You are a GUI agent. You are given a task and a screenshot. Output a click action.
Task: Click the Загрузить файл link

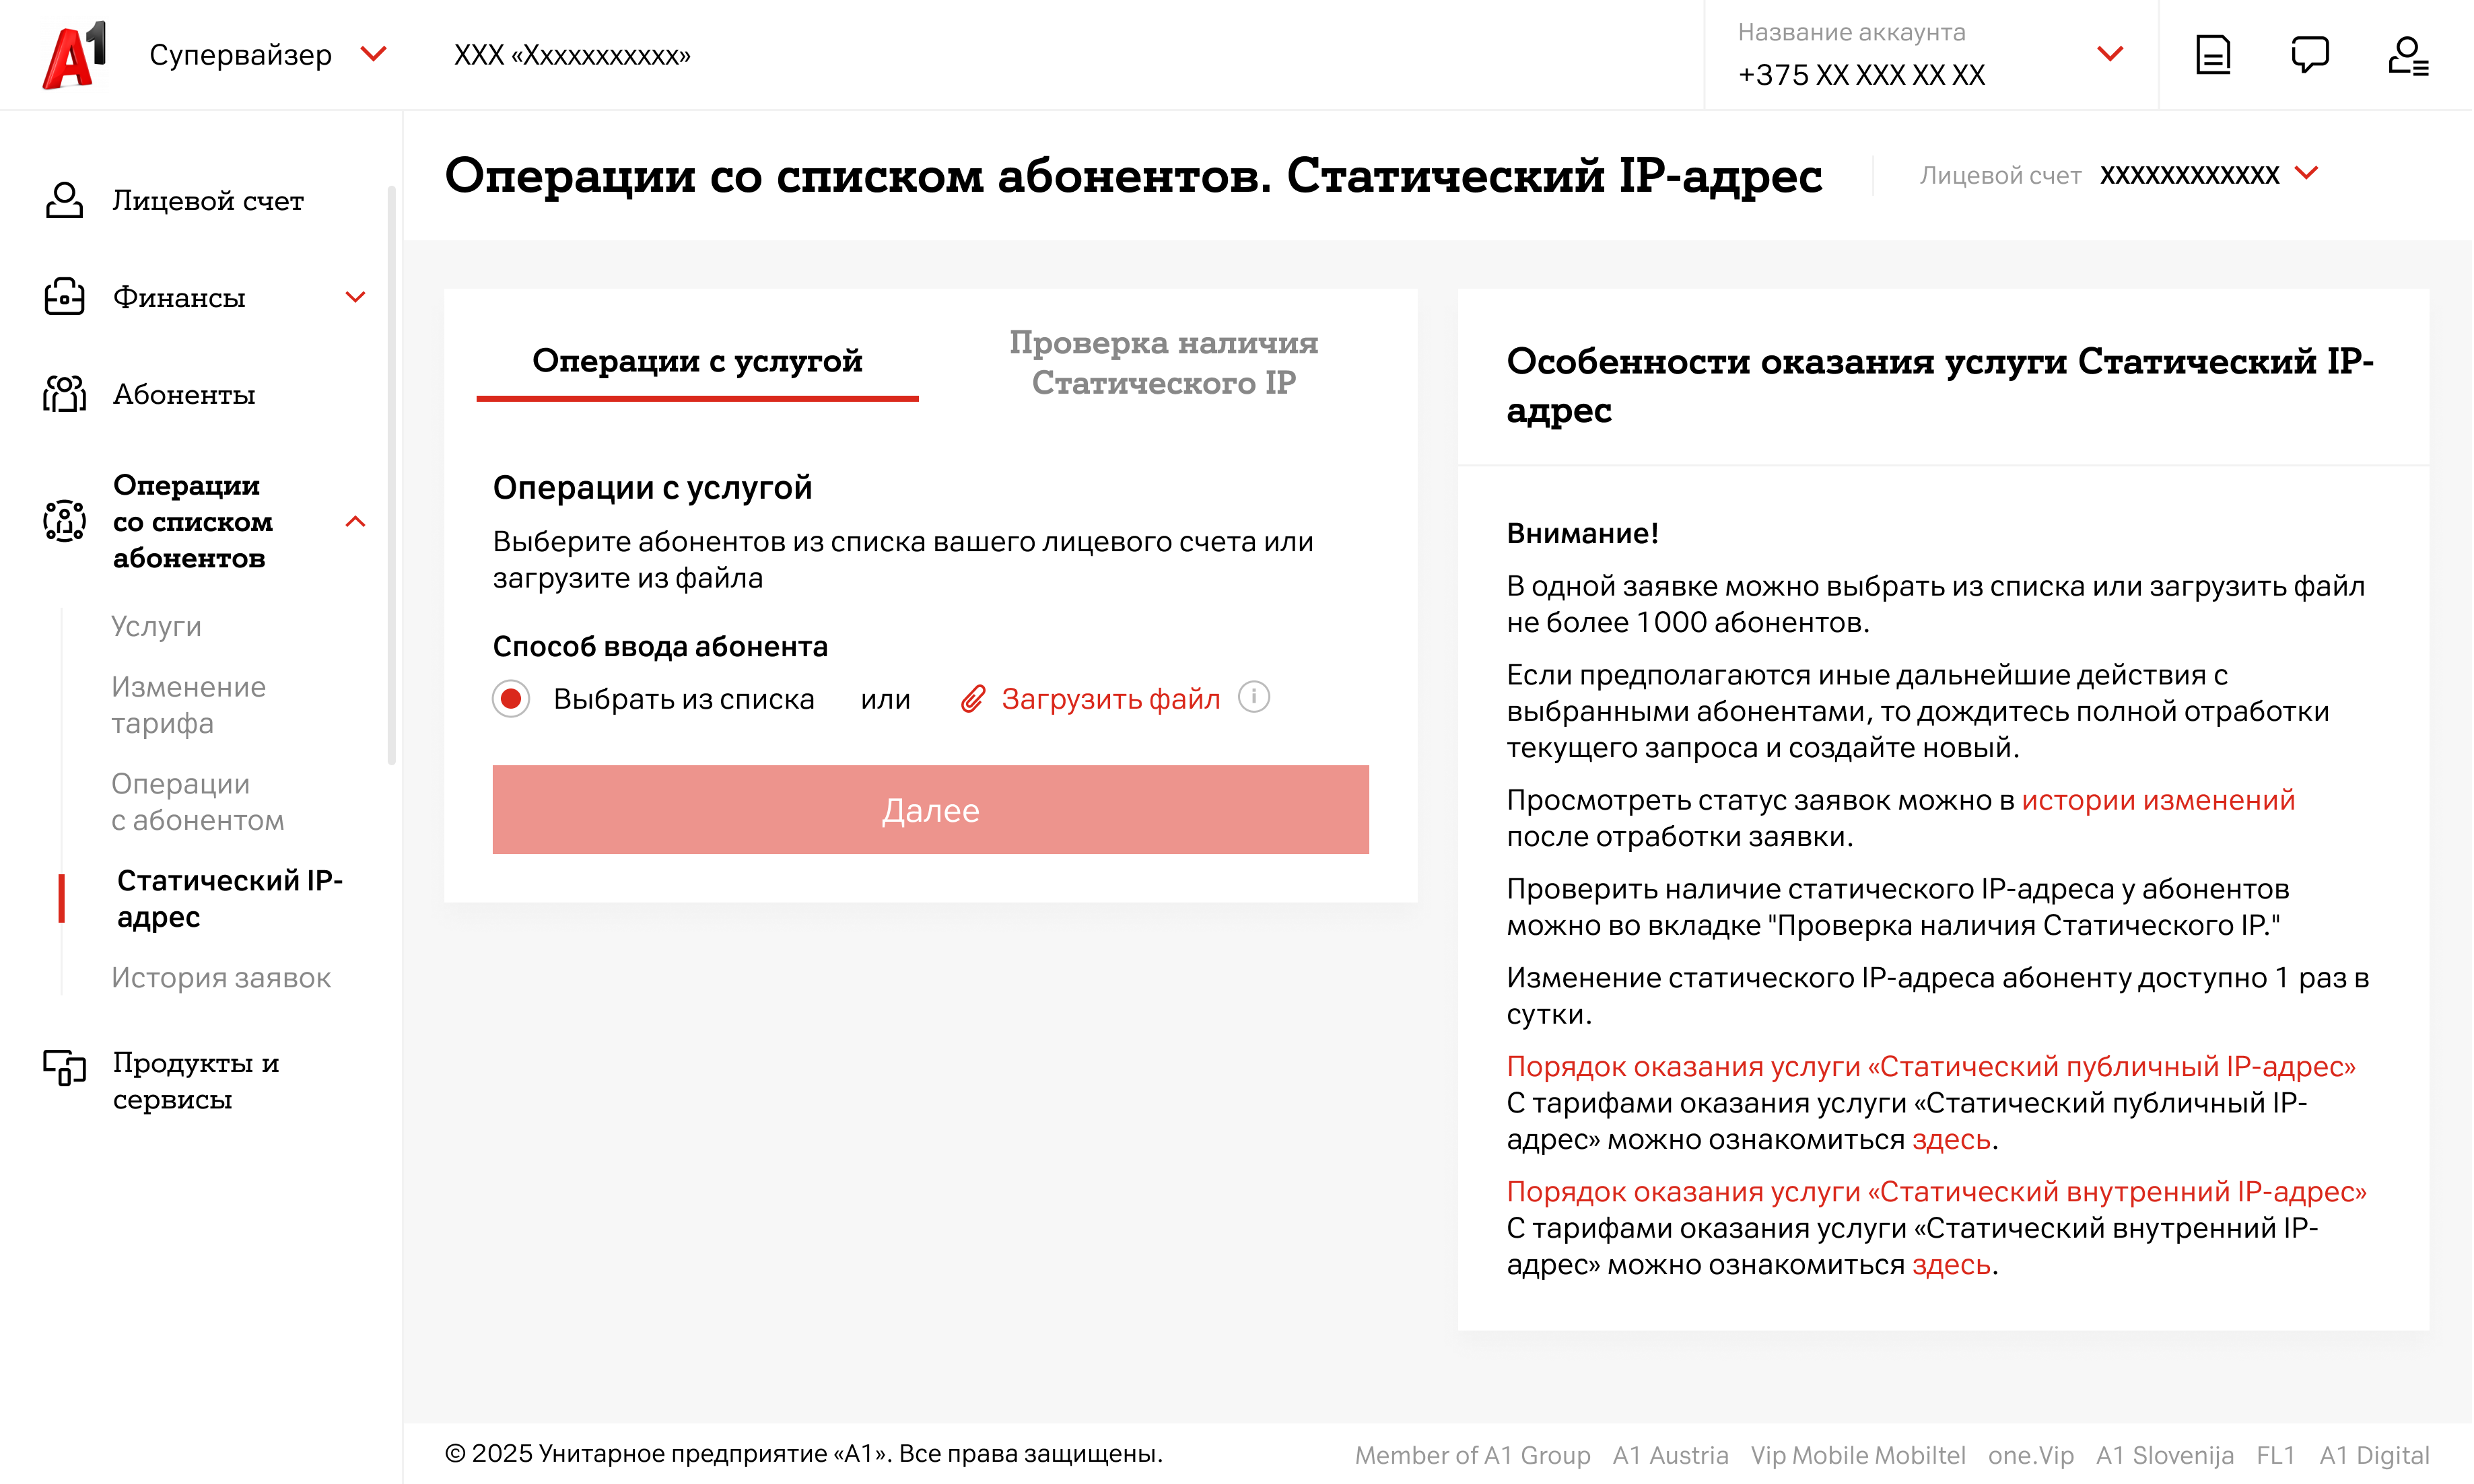coord(1110,698)
